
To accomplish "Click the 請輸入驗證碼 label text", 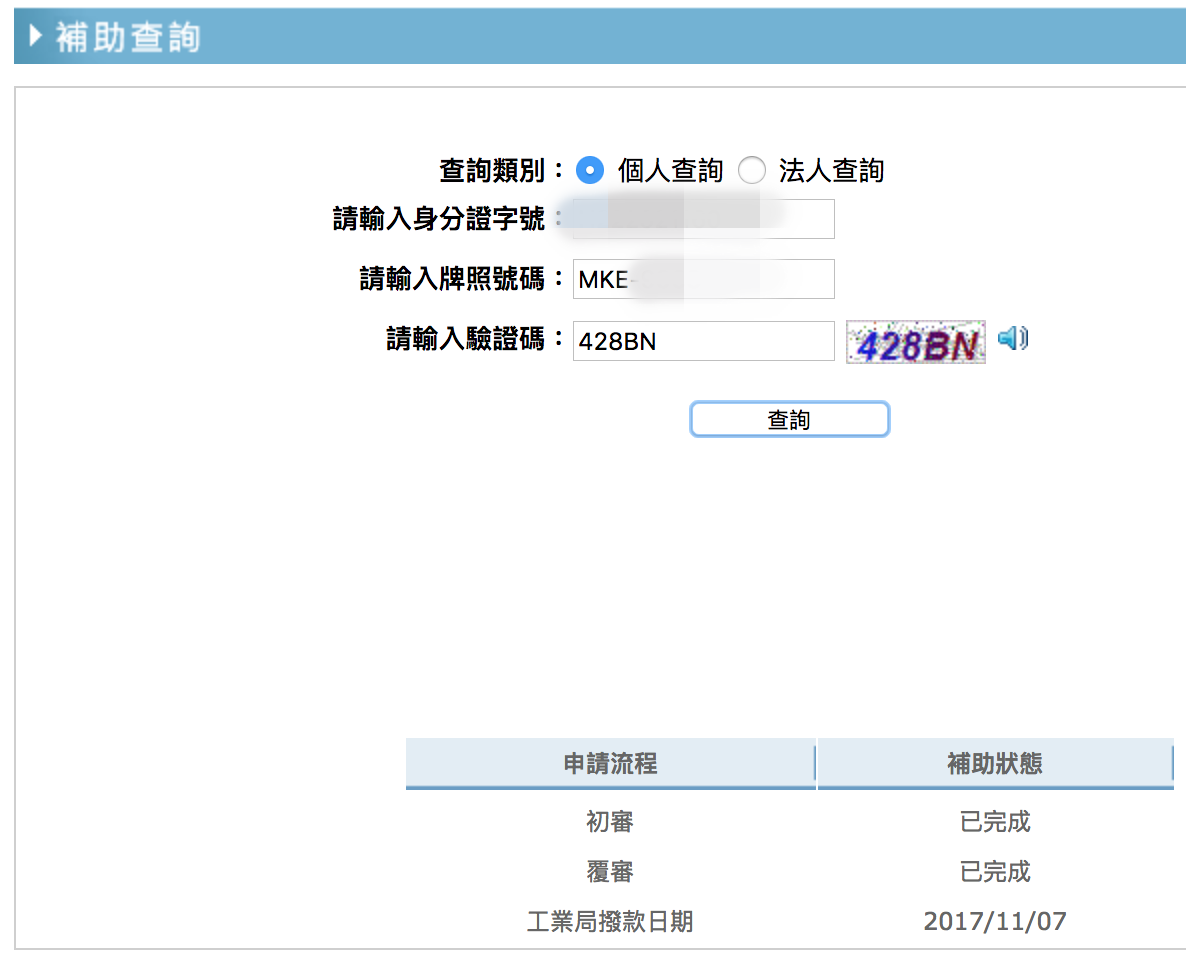I will pos(465,341).
